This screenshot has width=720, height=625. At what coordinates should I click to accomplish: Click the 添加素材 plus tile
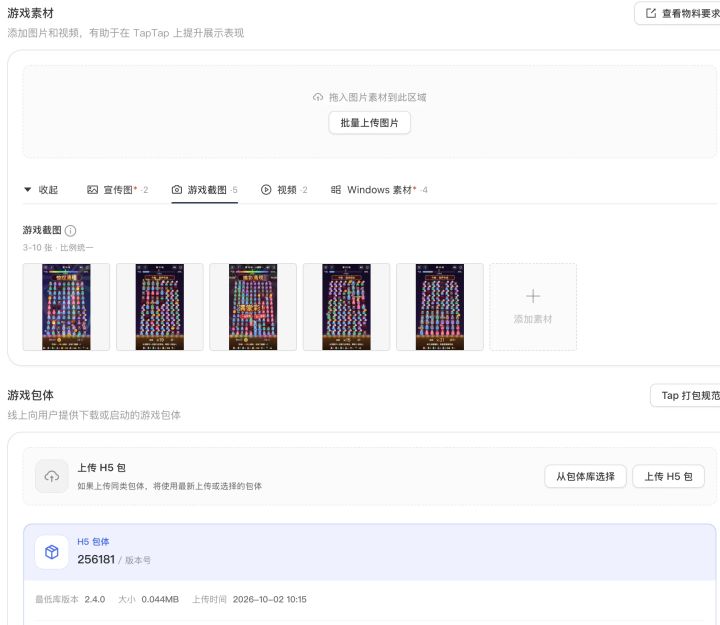[x=533, y=307]
